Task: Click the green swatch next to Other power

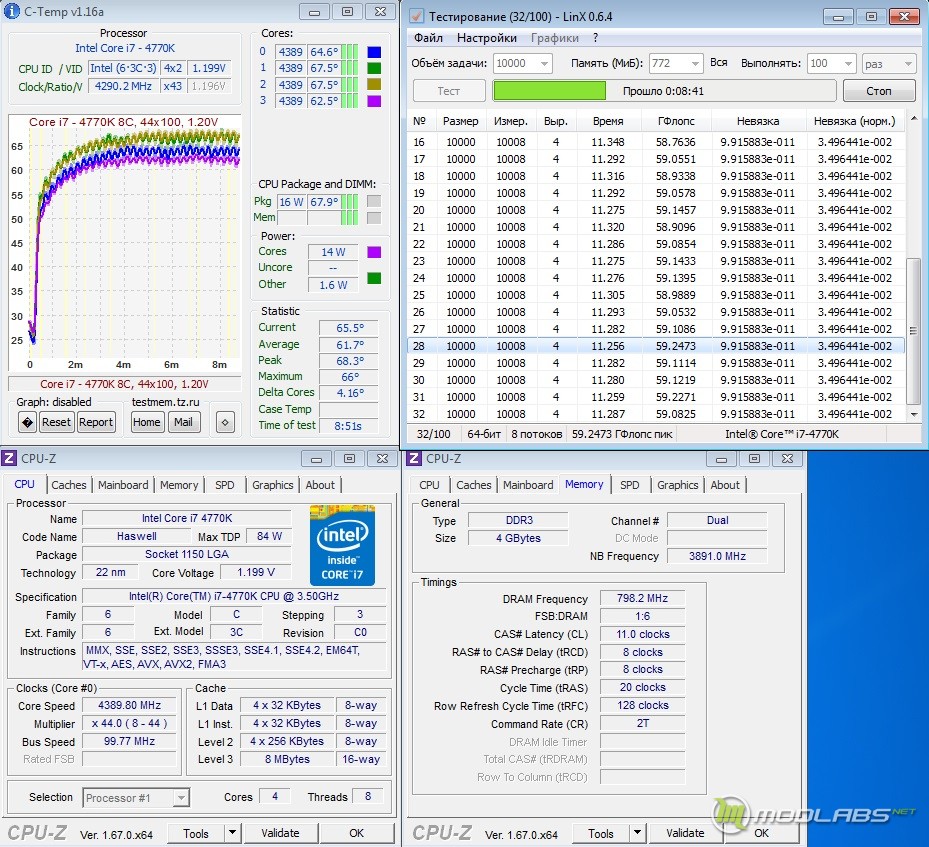Action: pyautogui.click(x=374, y=278)
